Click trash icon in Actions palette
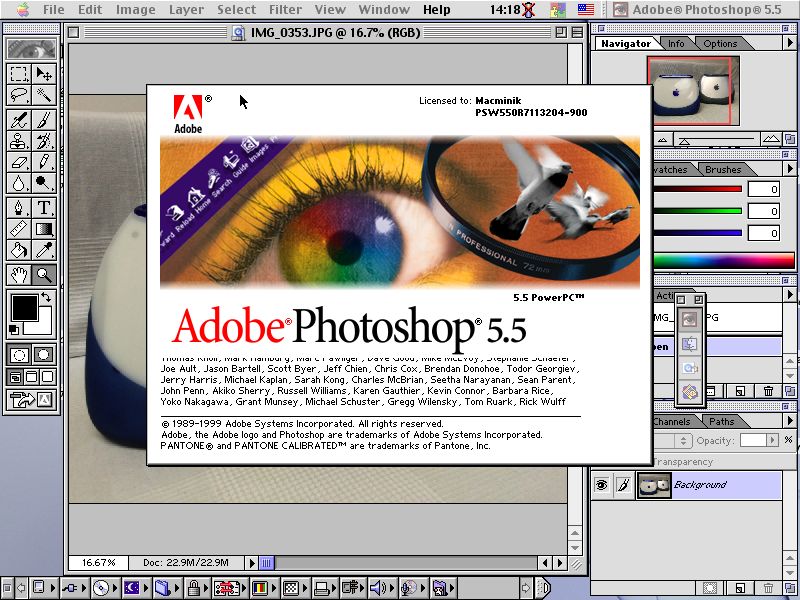The width and height of the screenshot is (800, 600). (x=768, y=391)
